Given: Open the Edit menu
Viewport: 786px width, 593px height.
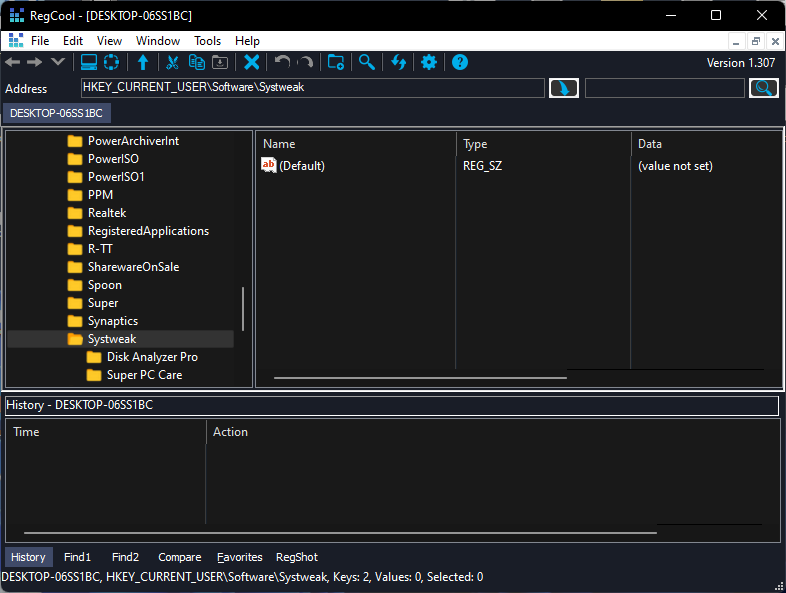Looking at the screenshot, I should [x=73, y=41].
